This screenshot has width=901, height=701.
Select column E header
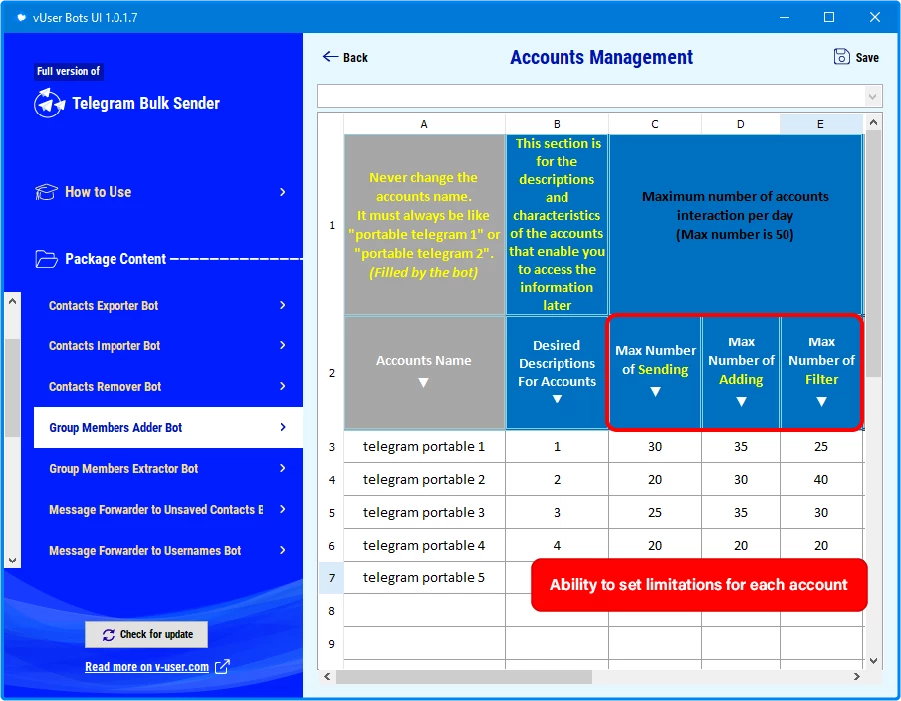(821, 124)
